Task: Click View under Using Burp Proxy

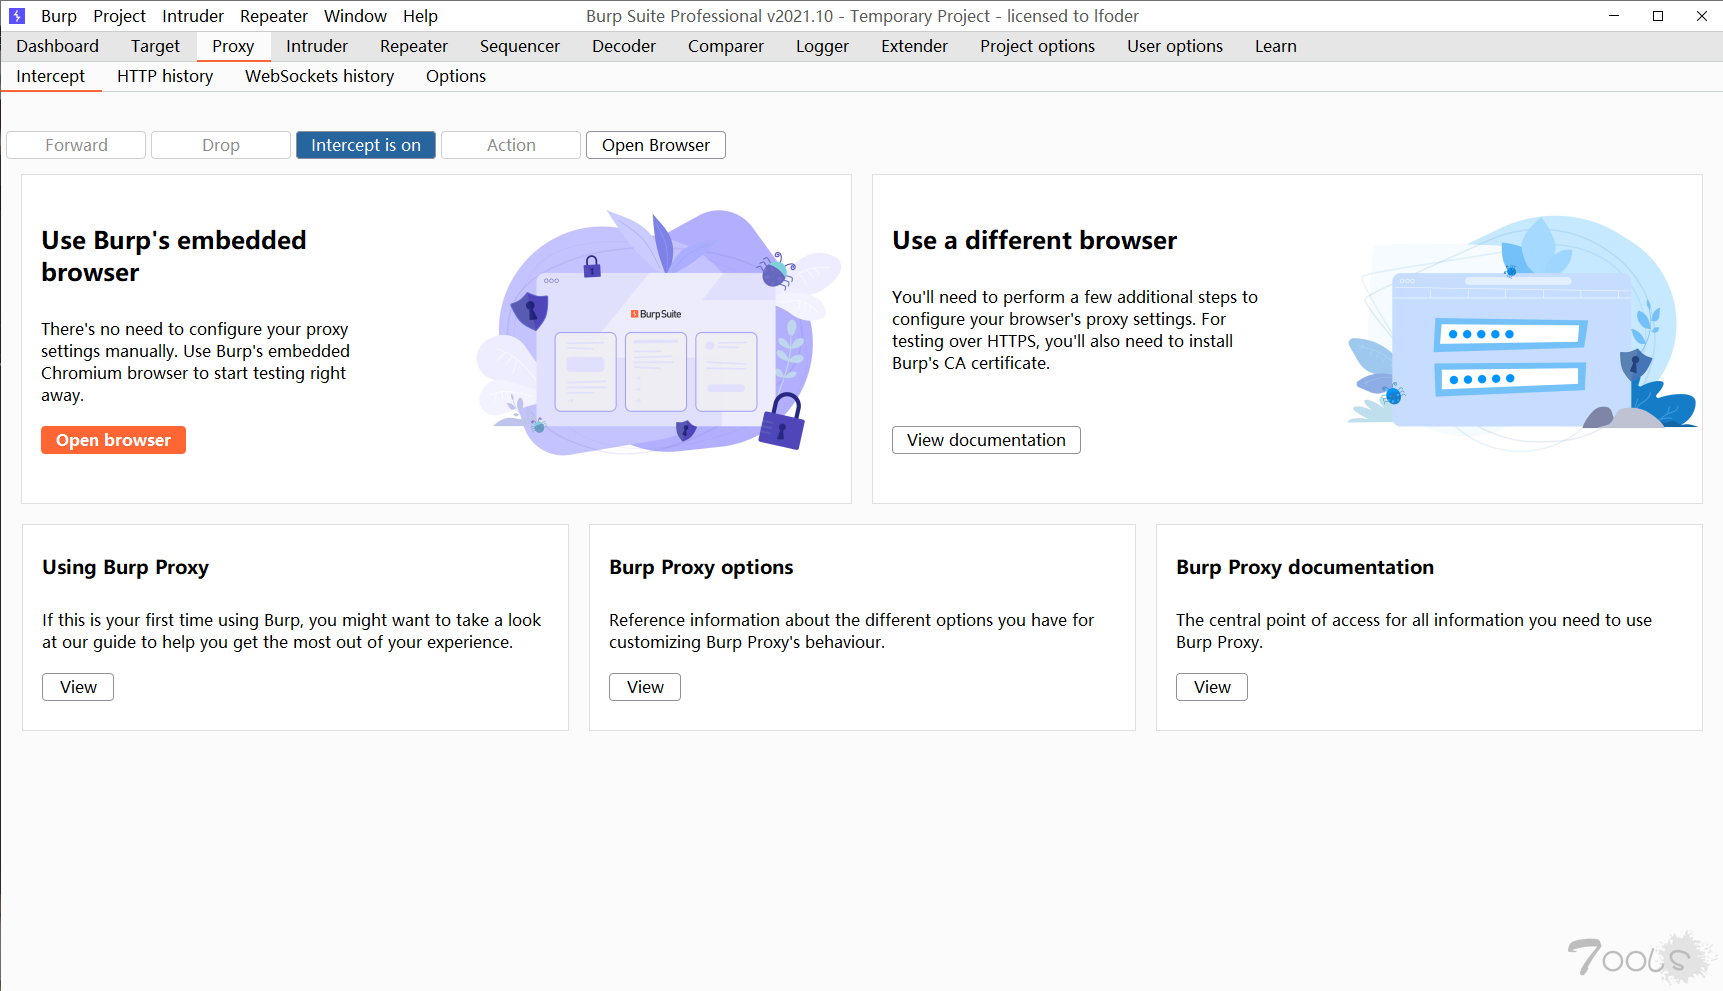Action: click(78, 687)
